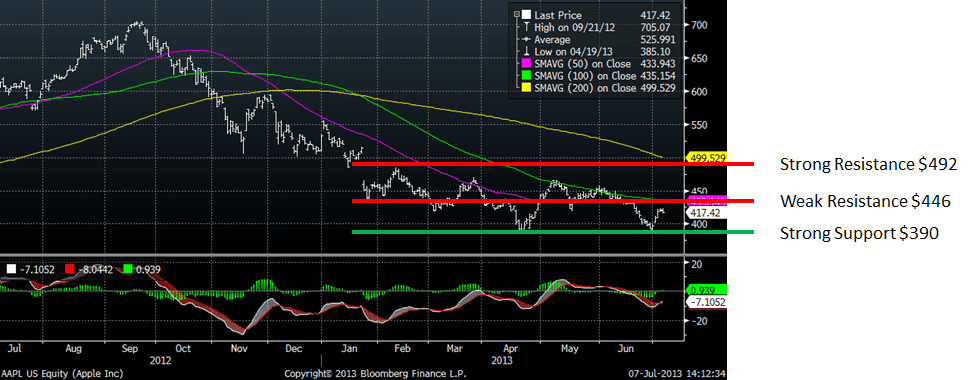Click the Average marker icon in legend

coord(526,40)
